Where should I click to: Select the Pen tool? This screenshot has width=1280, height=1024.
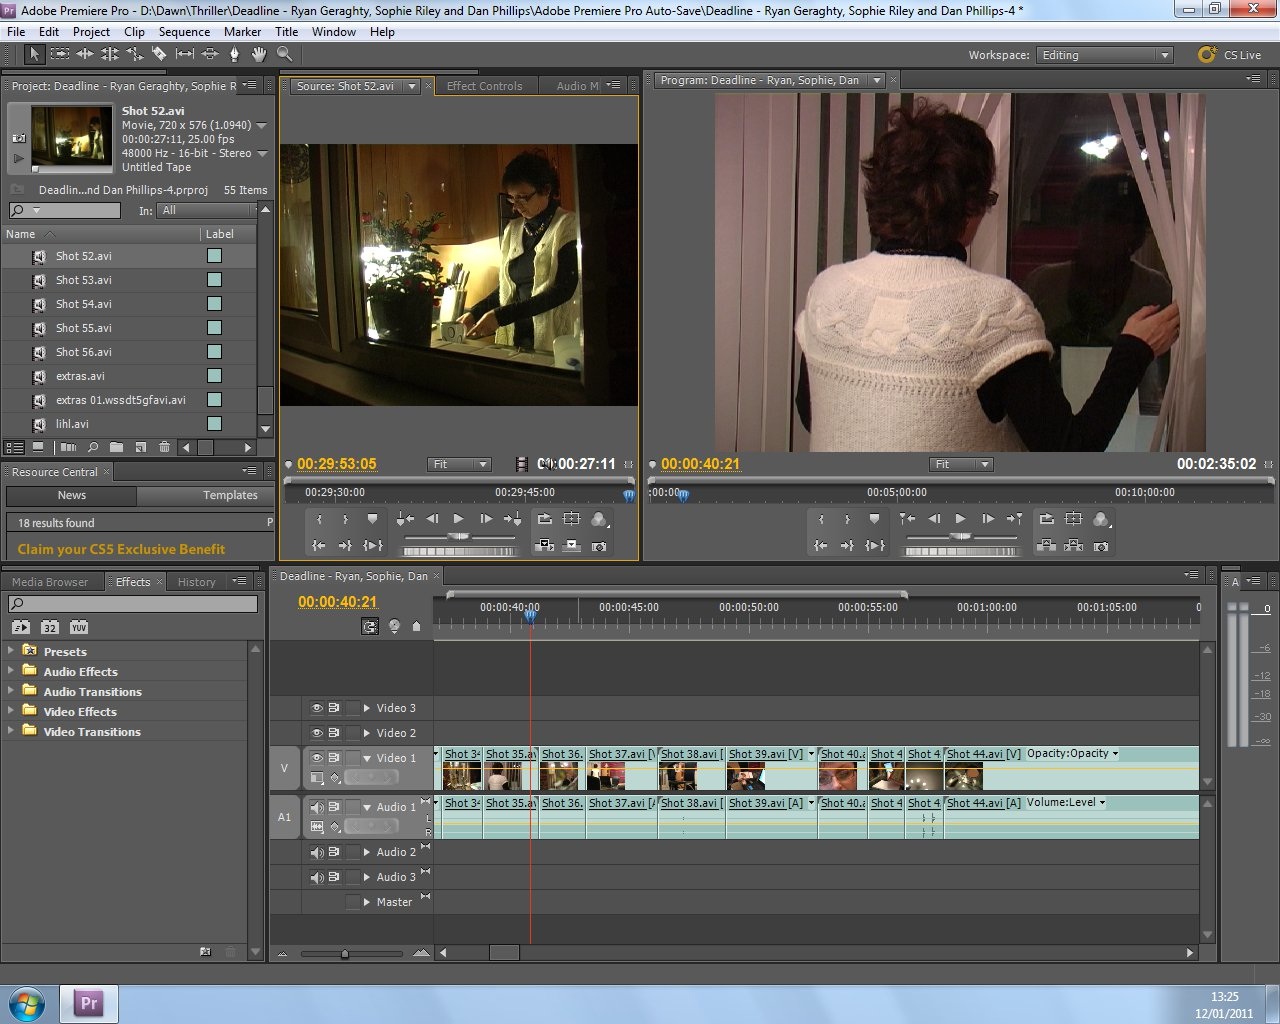coord(235,54)
